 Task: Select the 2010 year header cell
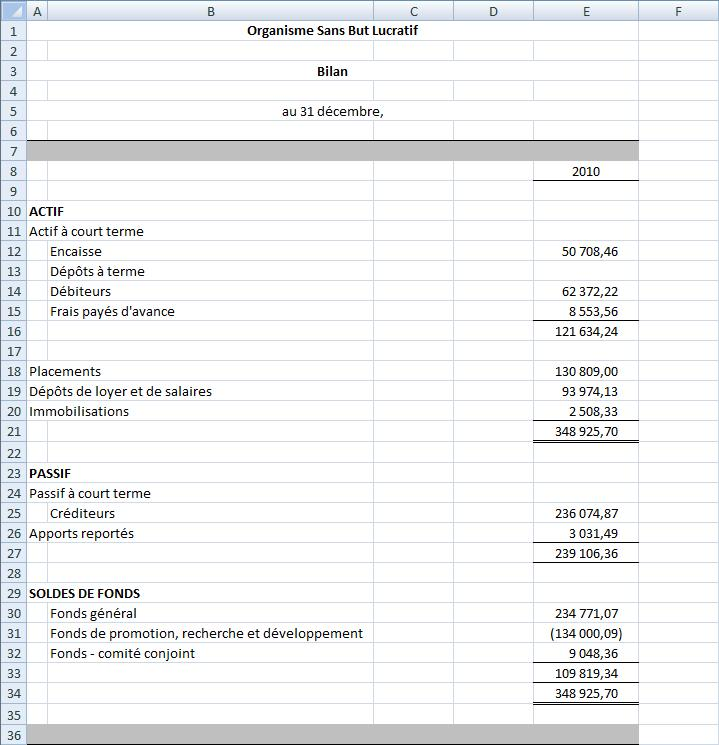[x=585, y=171]
